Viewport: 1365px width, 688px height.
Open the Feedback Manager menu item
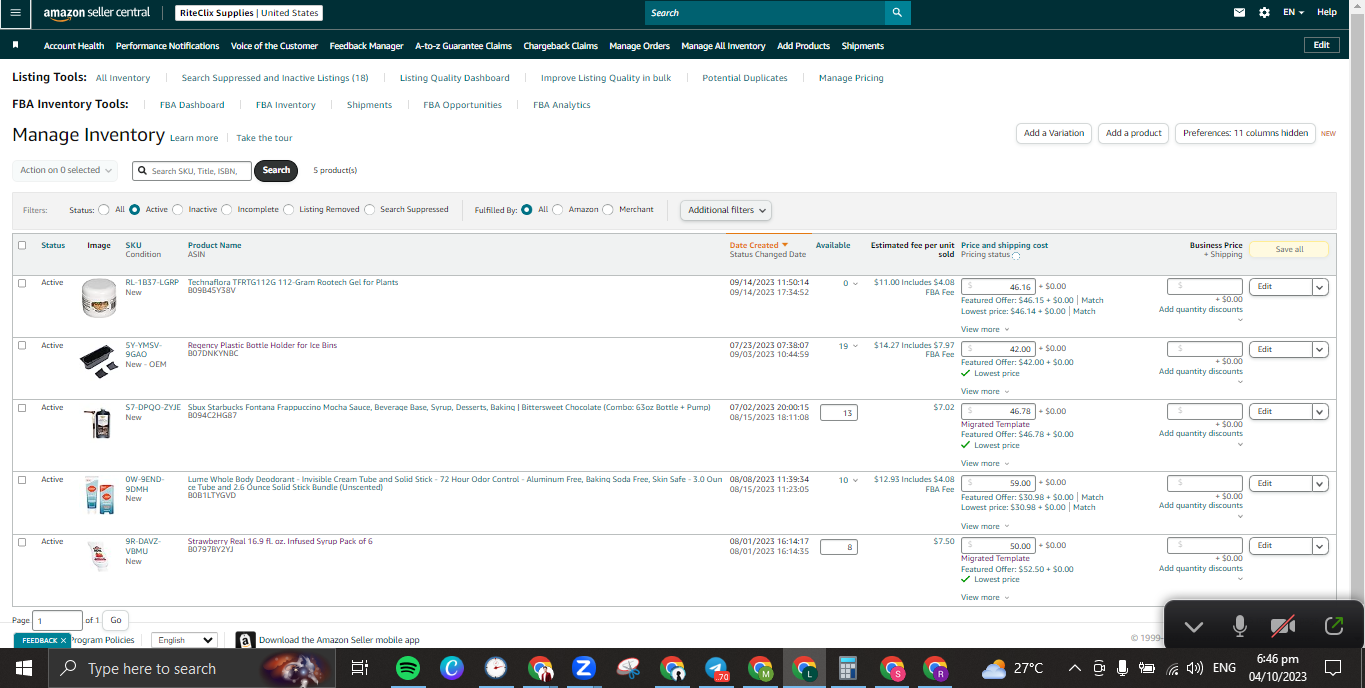[x=366, y=46]
